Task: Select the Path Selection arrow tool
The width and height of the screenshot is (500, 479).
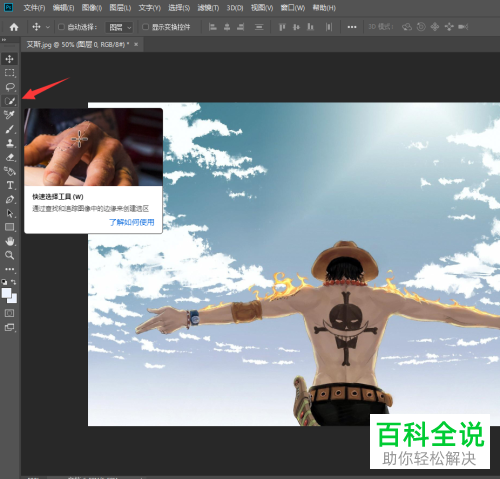Action: [9, 213]
